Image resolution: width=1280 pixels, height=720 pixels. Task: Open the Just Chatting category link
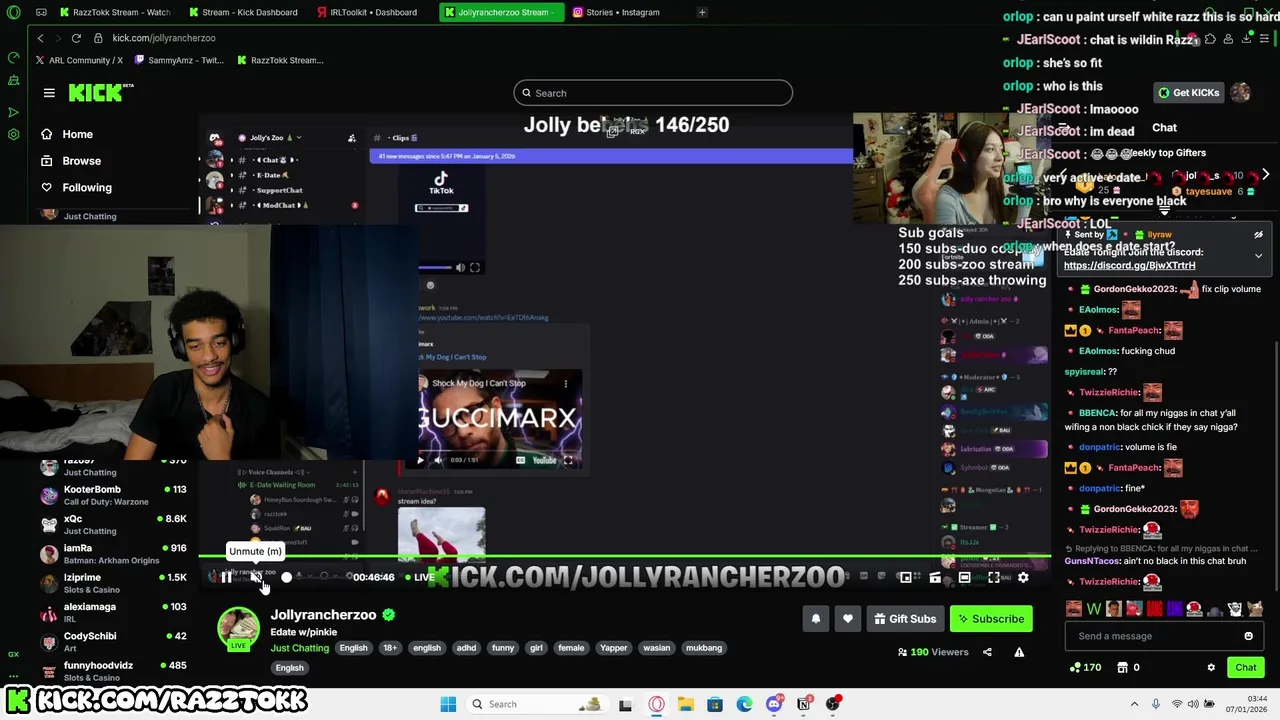pyautogui.click(x=300, y=648)
